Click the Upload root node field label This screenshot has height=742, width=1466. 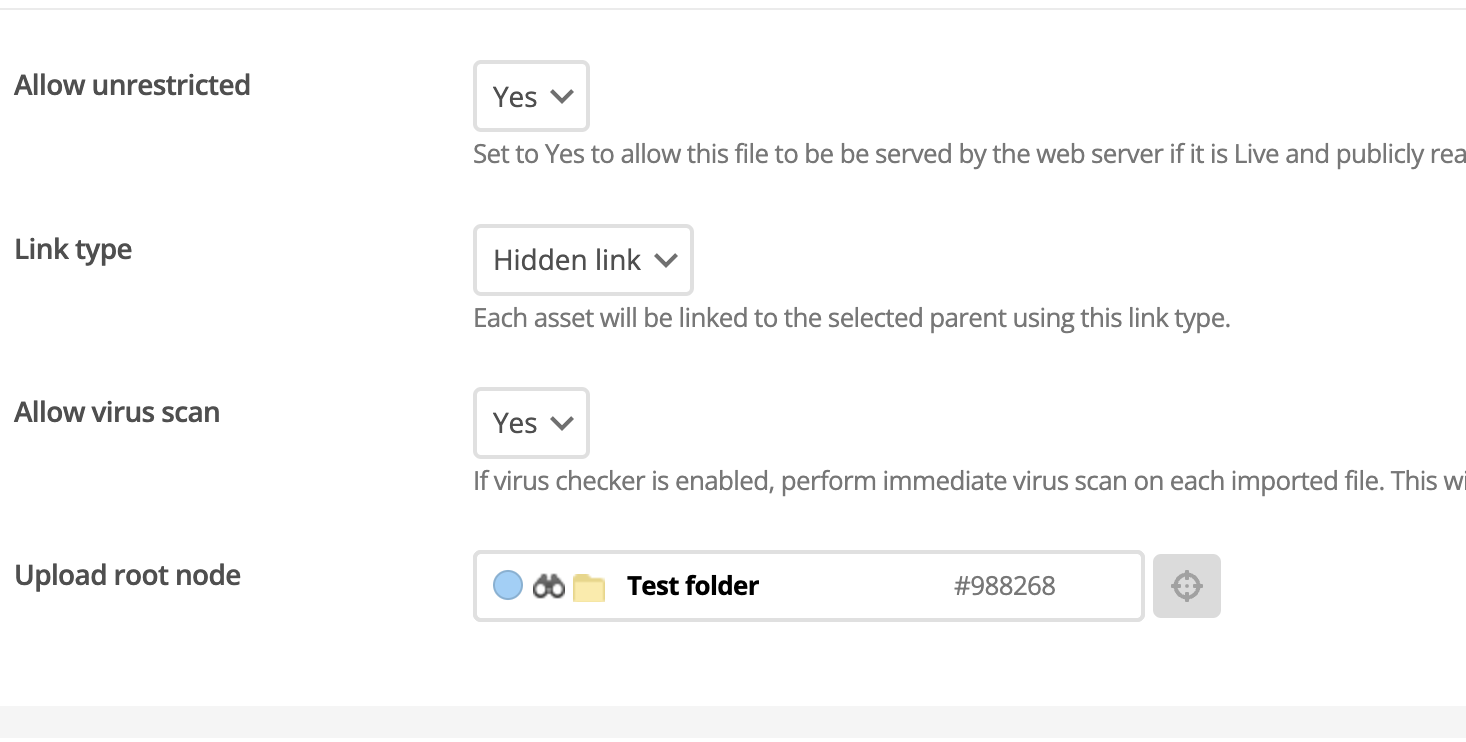pyautogui.click(x=127, y=576)
